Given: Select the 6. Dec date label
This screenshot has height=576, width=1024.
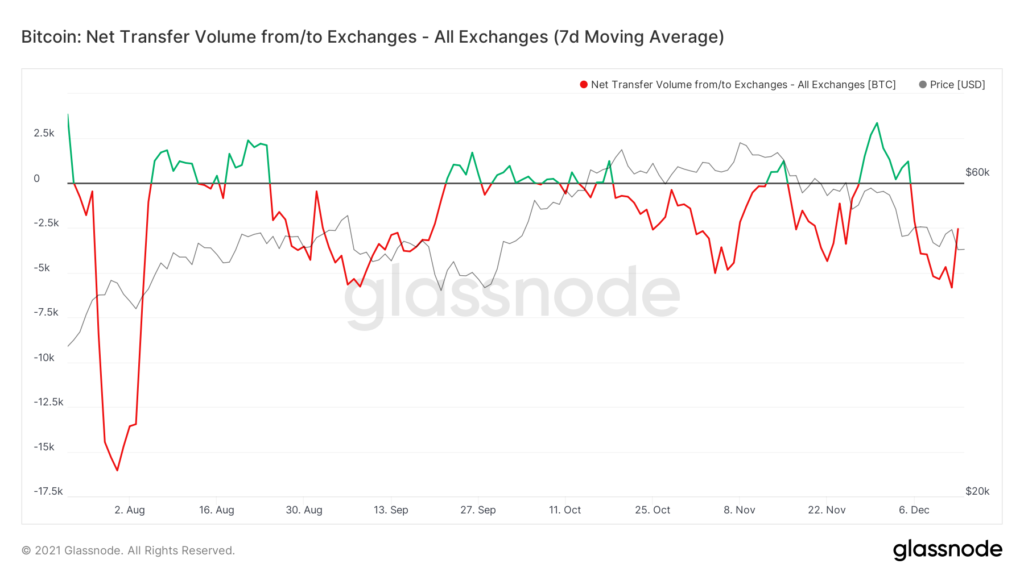Looking at the screenshot, I should (913, 510).
